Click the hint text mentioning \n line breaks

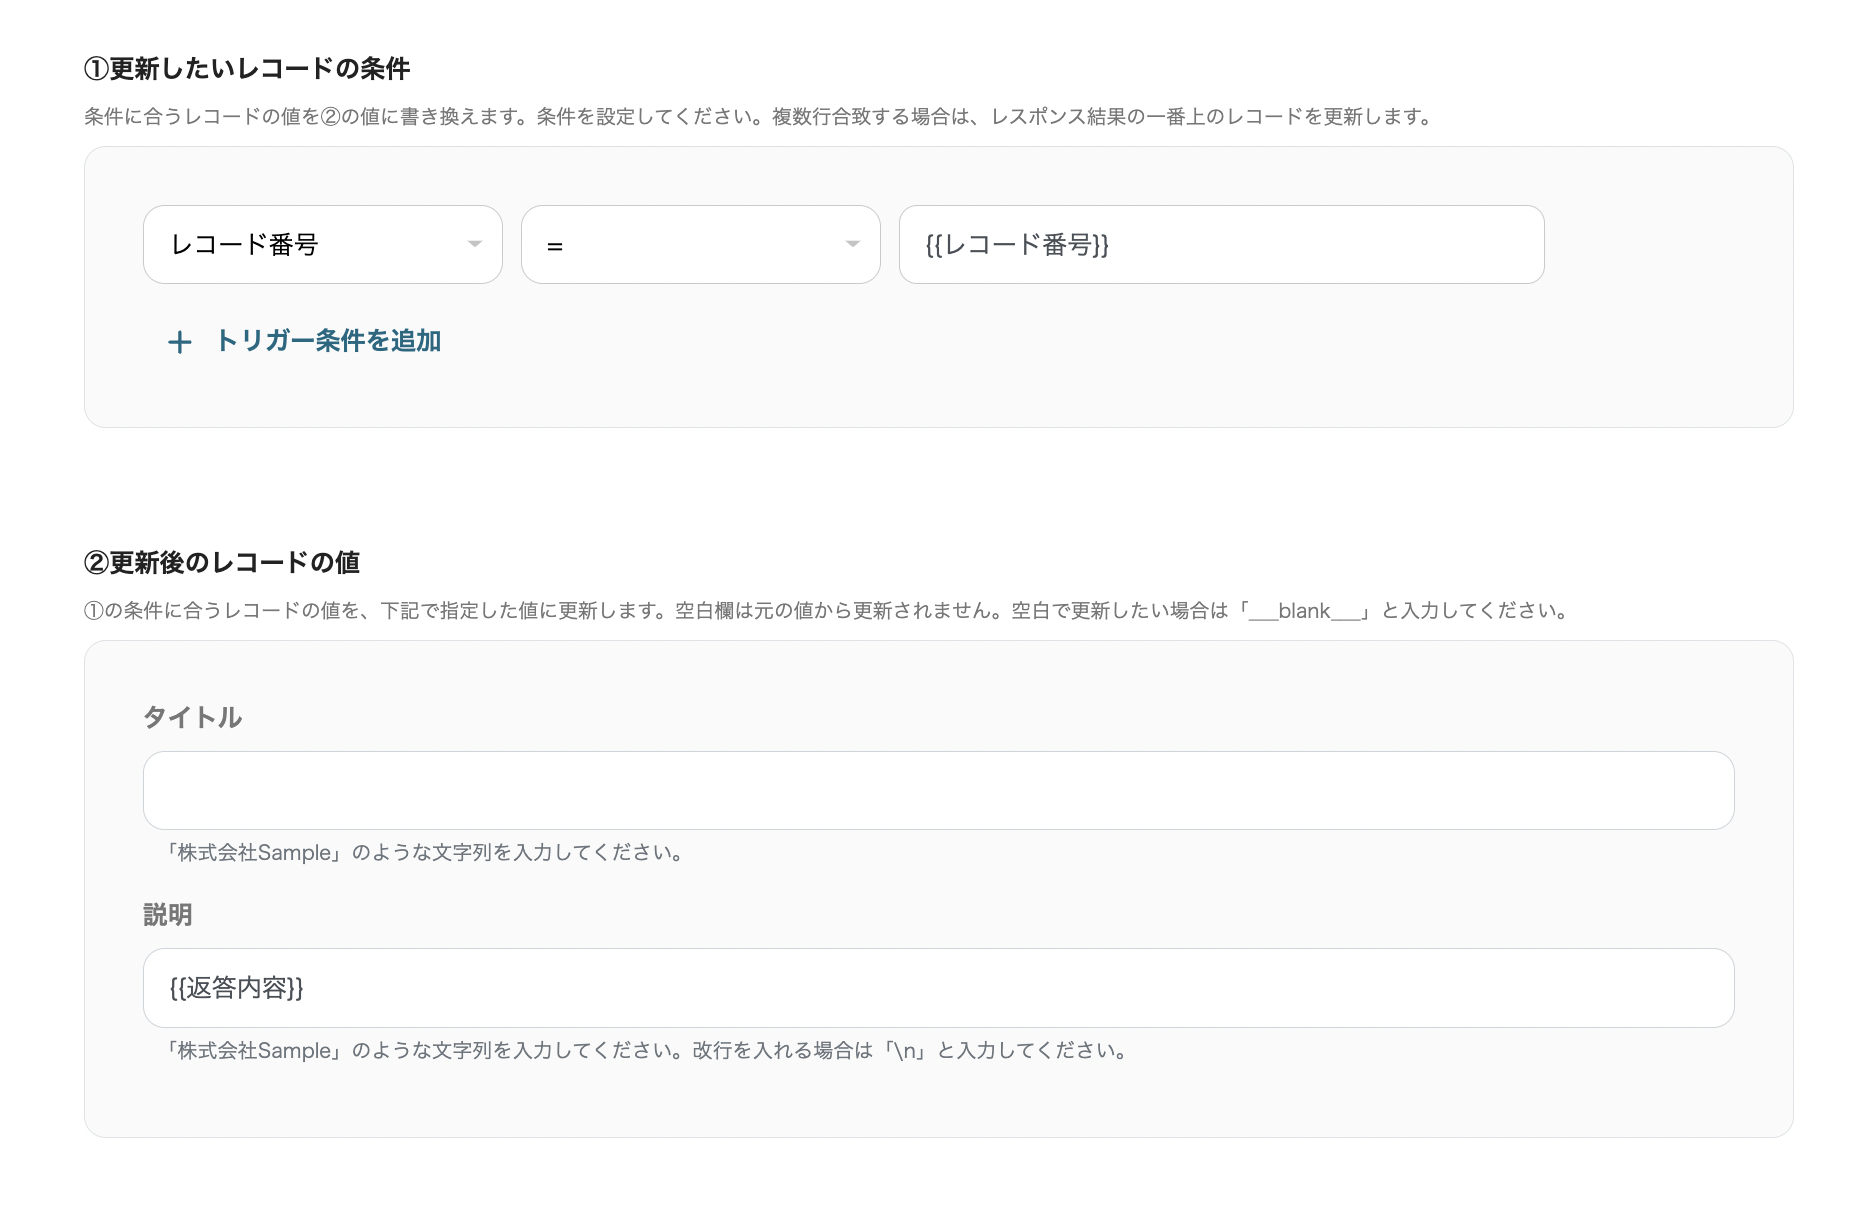pyautogui.click(x=648, y=1051)
